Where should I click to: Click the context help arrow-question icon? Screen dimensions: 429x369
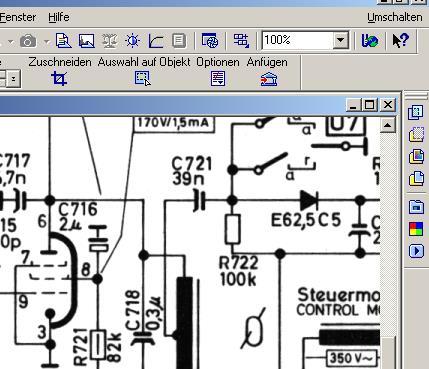click(x=400, y=40)
